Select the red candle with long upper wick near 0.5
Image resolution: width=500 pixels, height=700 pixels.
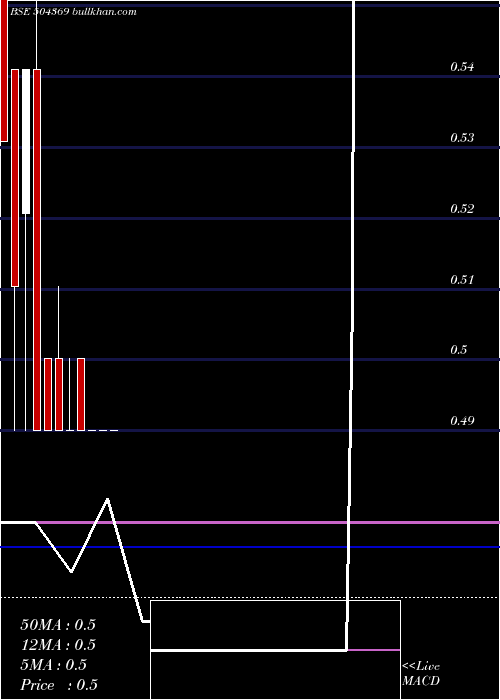pyautogui.click(x=58, y=394)
